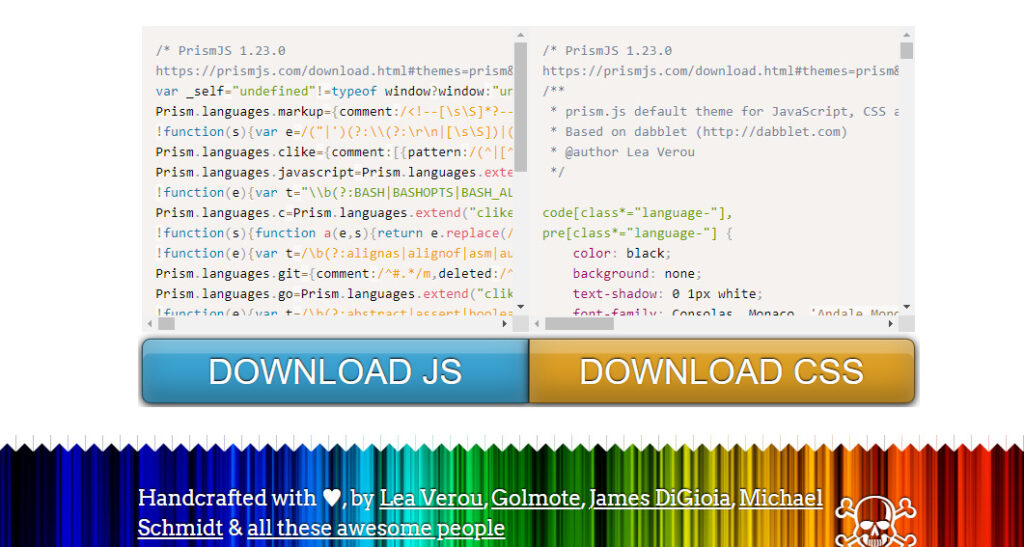The width and height of the screenshot is (1024, 547).
Task: Click the heart icon in footer
Action: click(332, 498)
